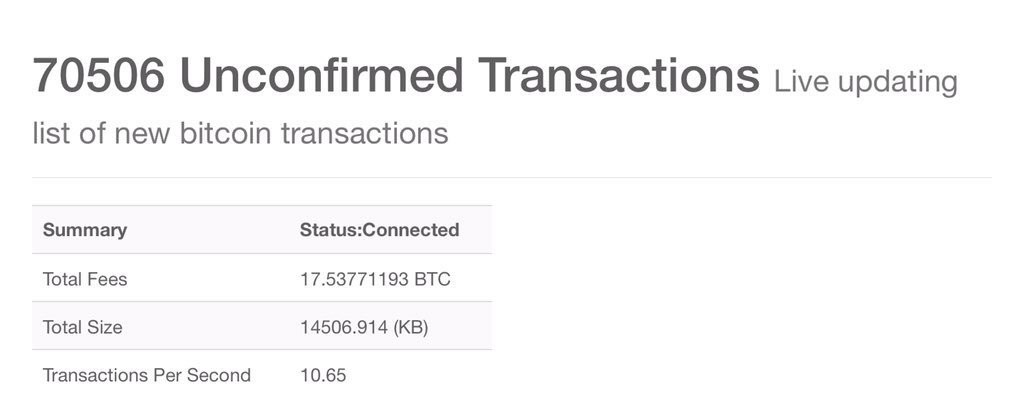1024x412 pixels.
Task: Select the Total Size row label
Action: tap(83, 327)
